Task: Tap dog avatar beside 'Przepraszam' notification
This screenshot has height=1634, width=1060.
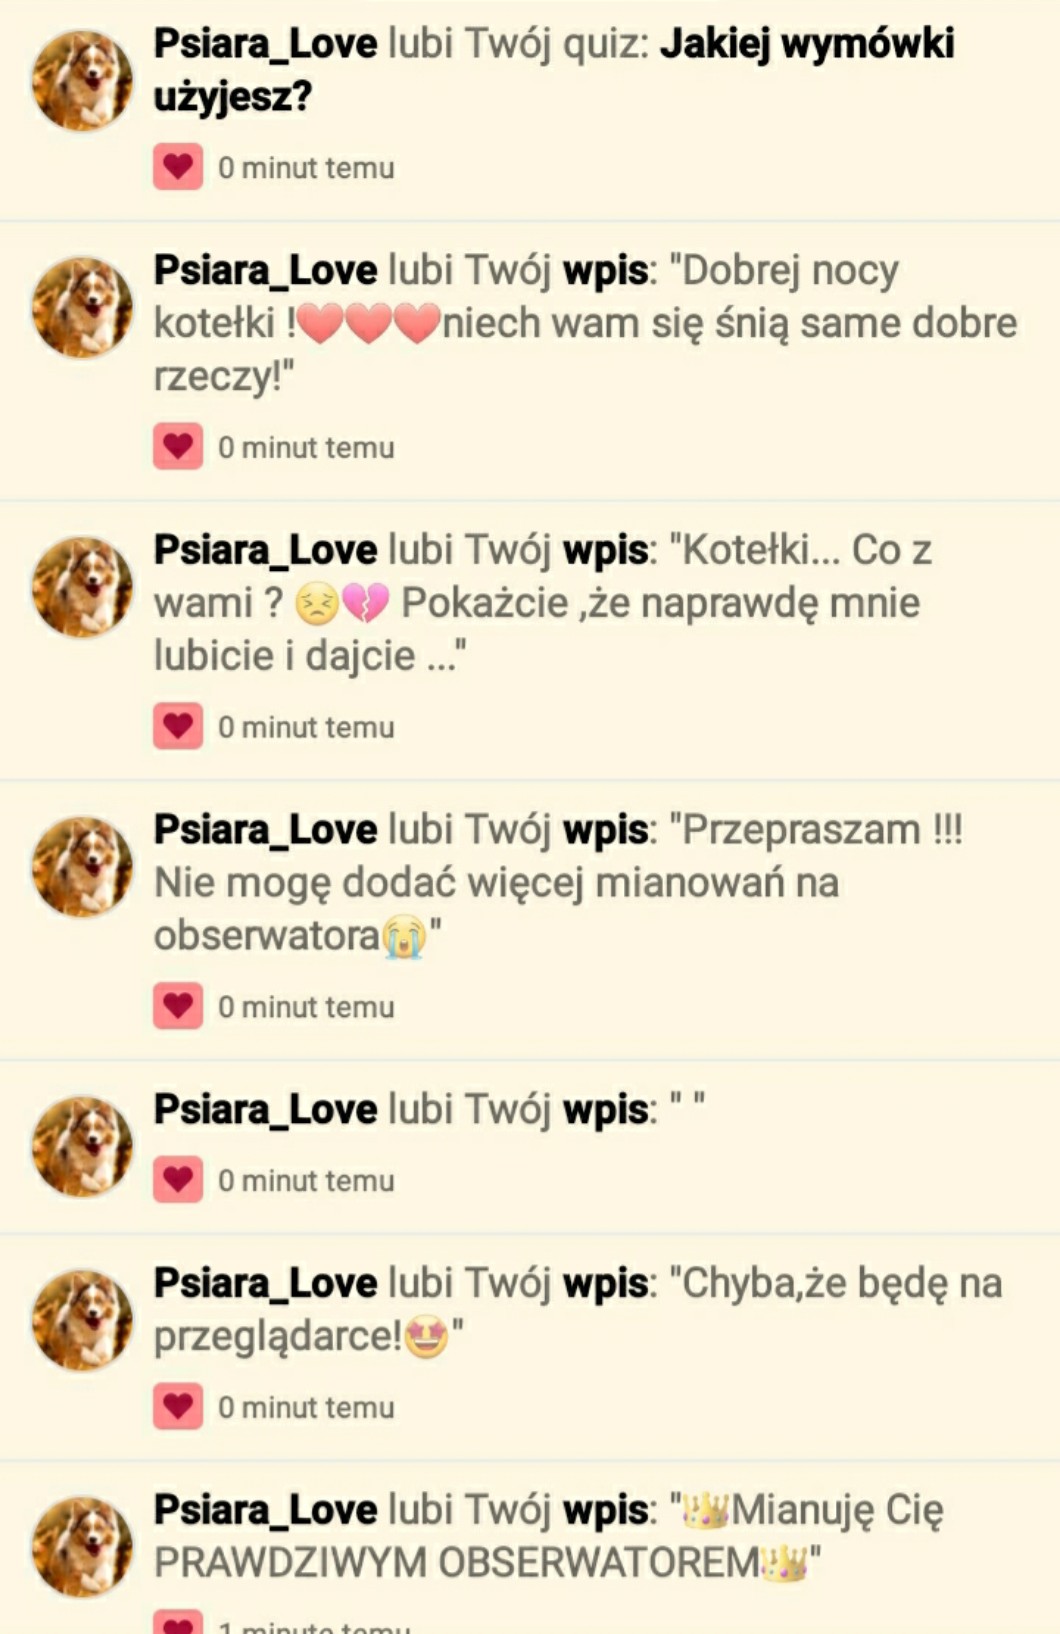Action: pos(82,868)
